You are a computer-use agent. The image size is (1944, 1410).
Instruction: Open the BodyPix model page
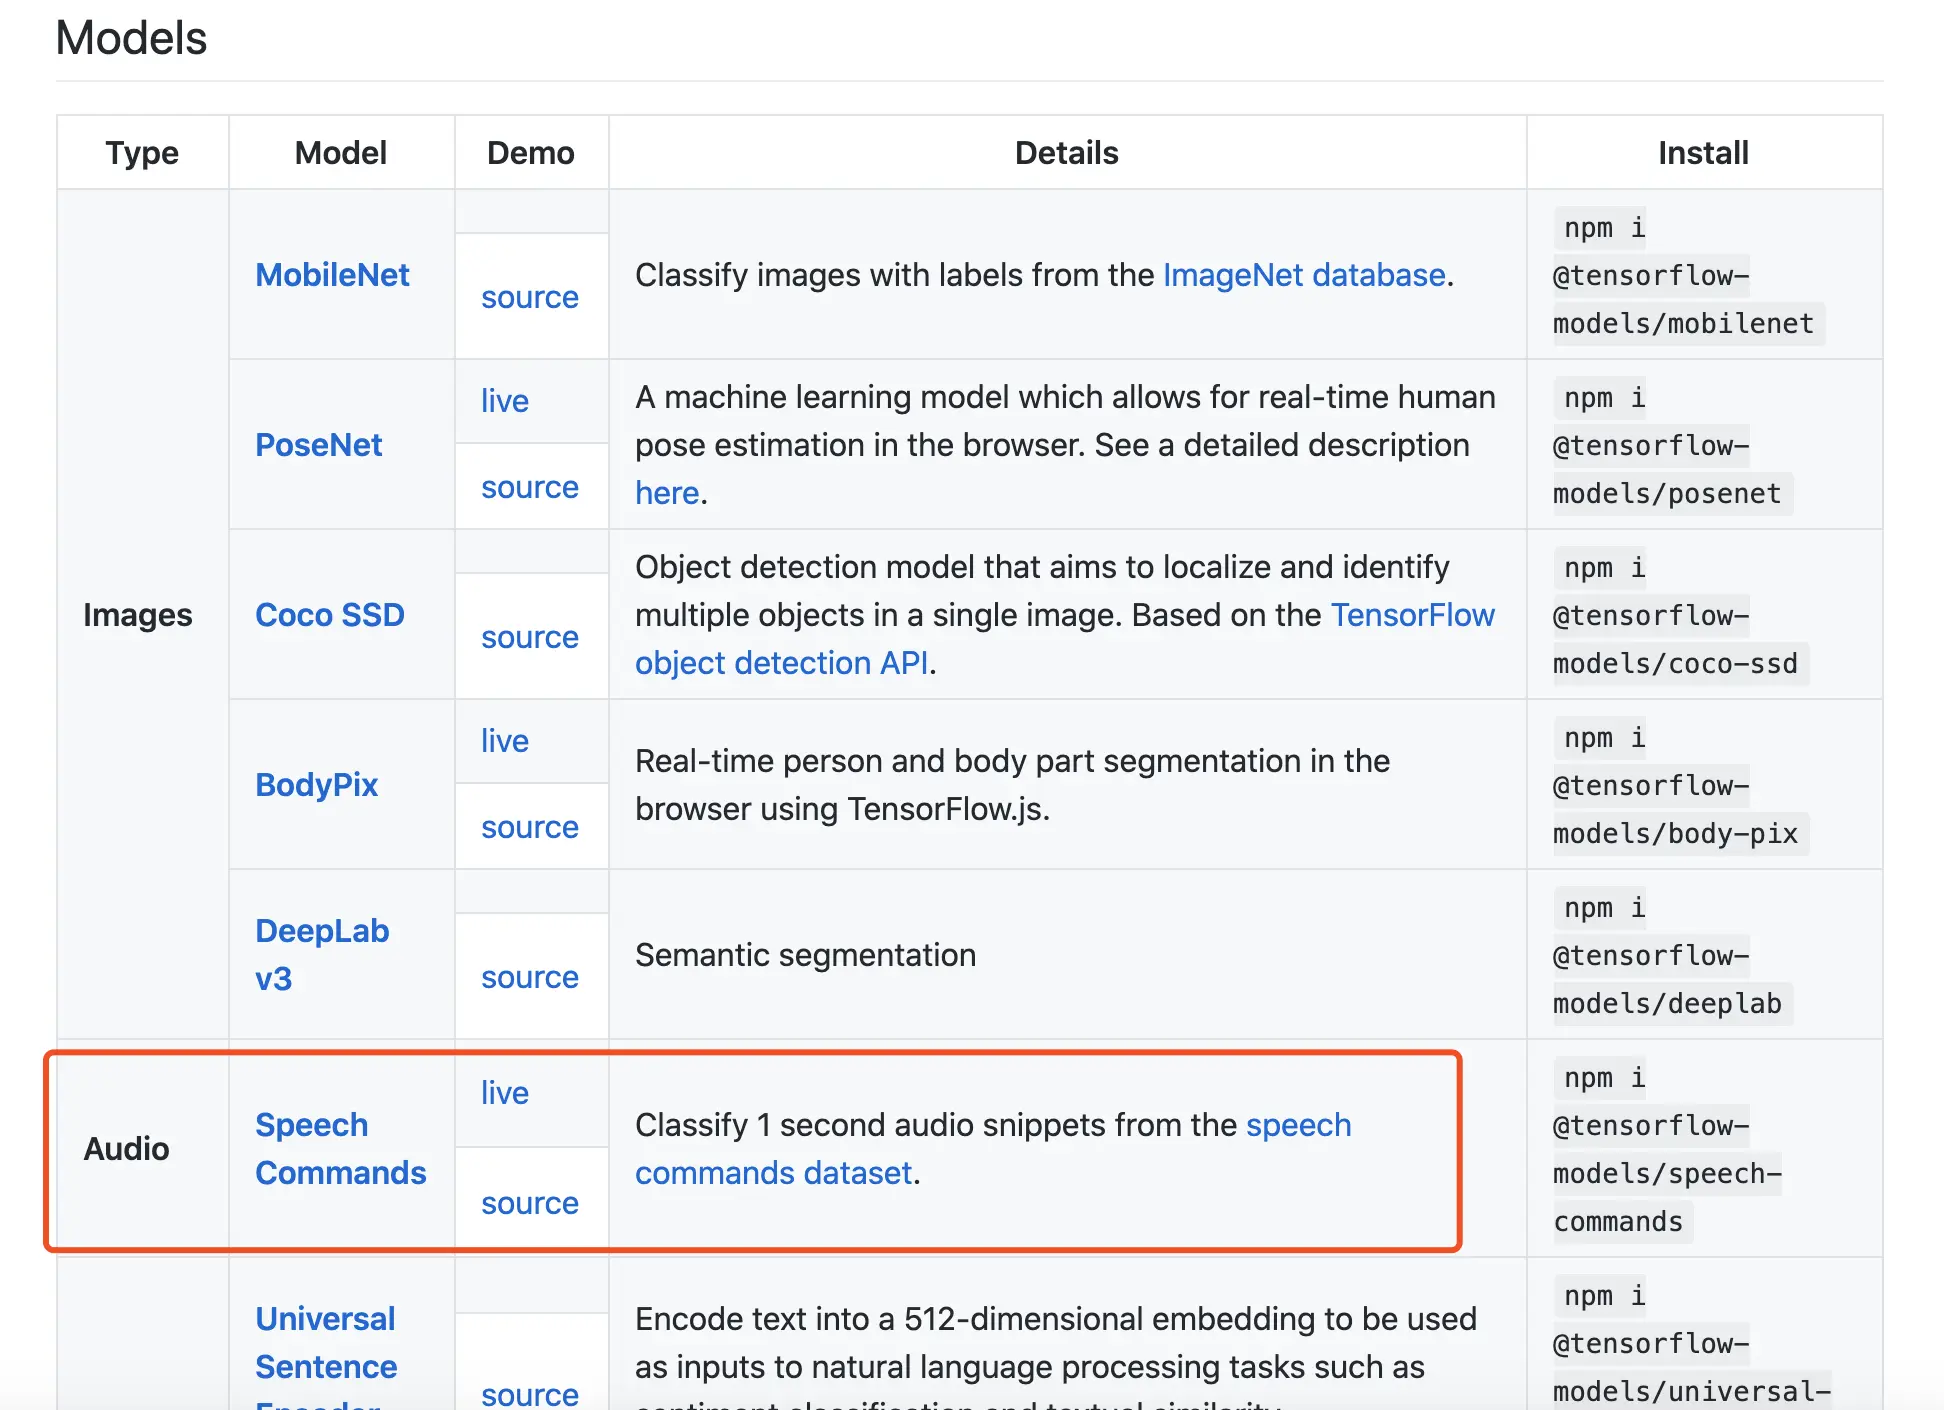(316, 785)
